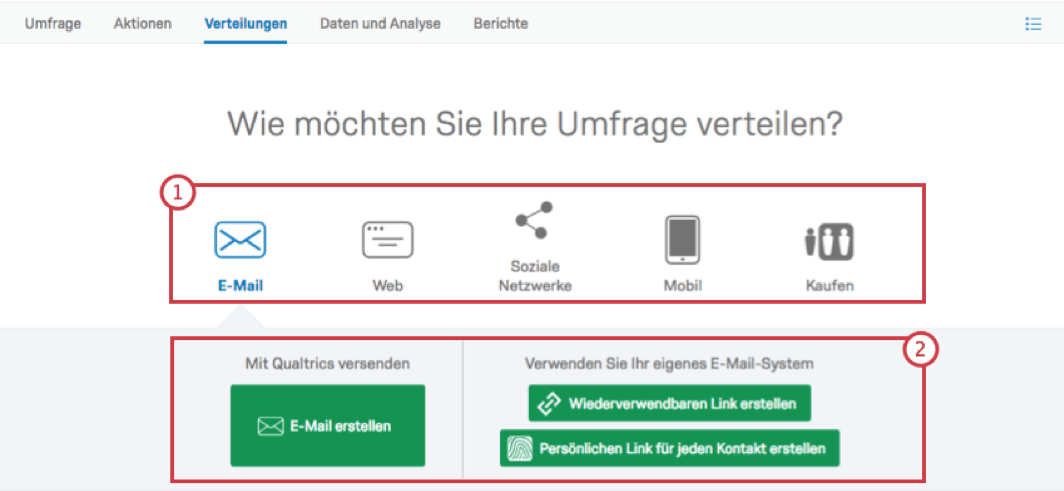
Task: Click the 'Mit Qualtrics versenden' heading text
Action: click(x=328, y=364)
